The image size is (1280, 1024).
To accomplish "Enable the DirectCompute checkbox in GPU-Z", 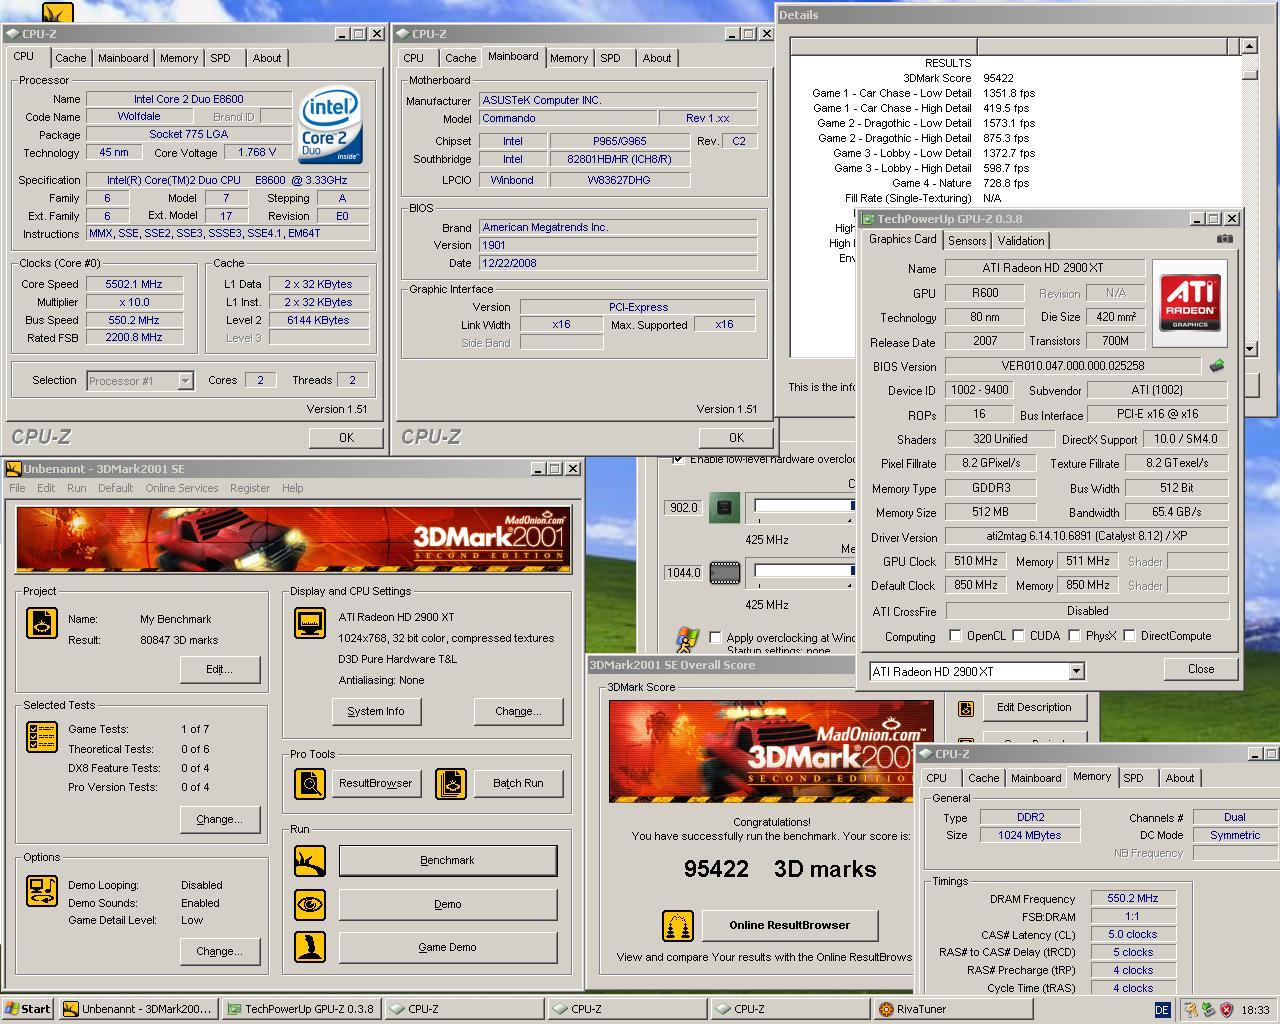I will [1129, 636].
